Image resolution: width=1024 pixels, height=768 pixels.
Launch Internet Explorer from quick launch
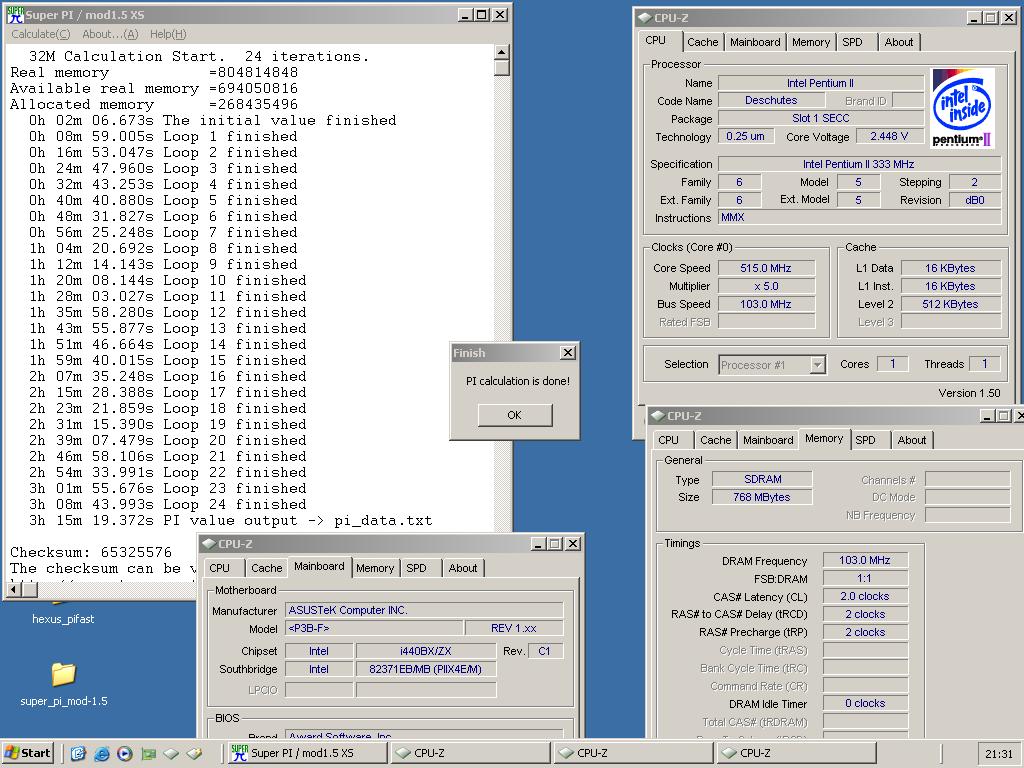coord(101,754)
